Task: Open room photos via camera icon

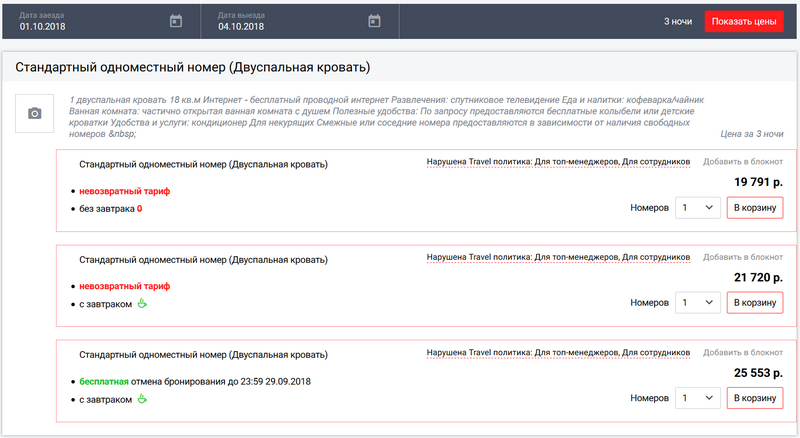Action: (x=35, y=114)
